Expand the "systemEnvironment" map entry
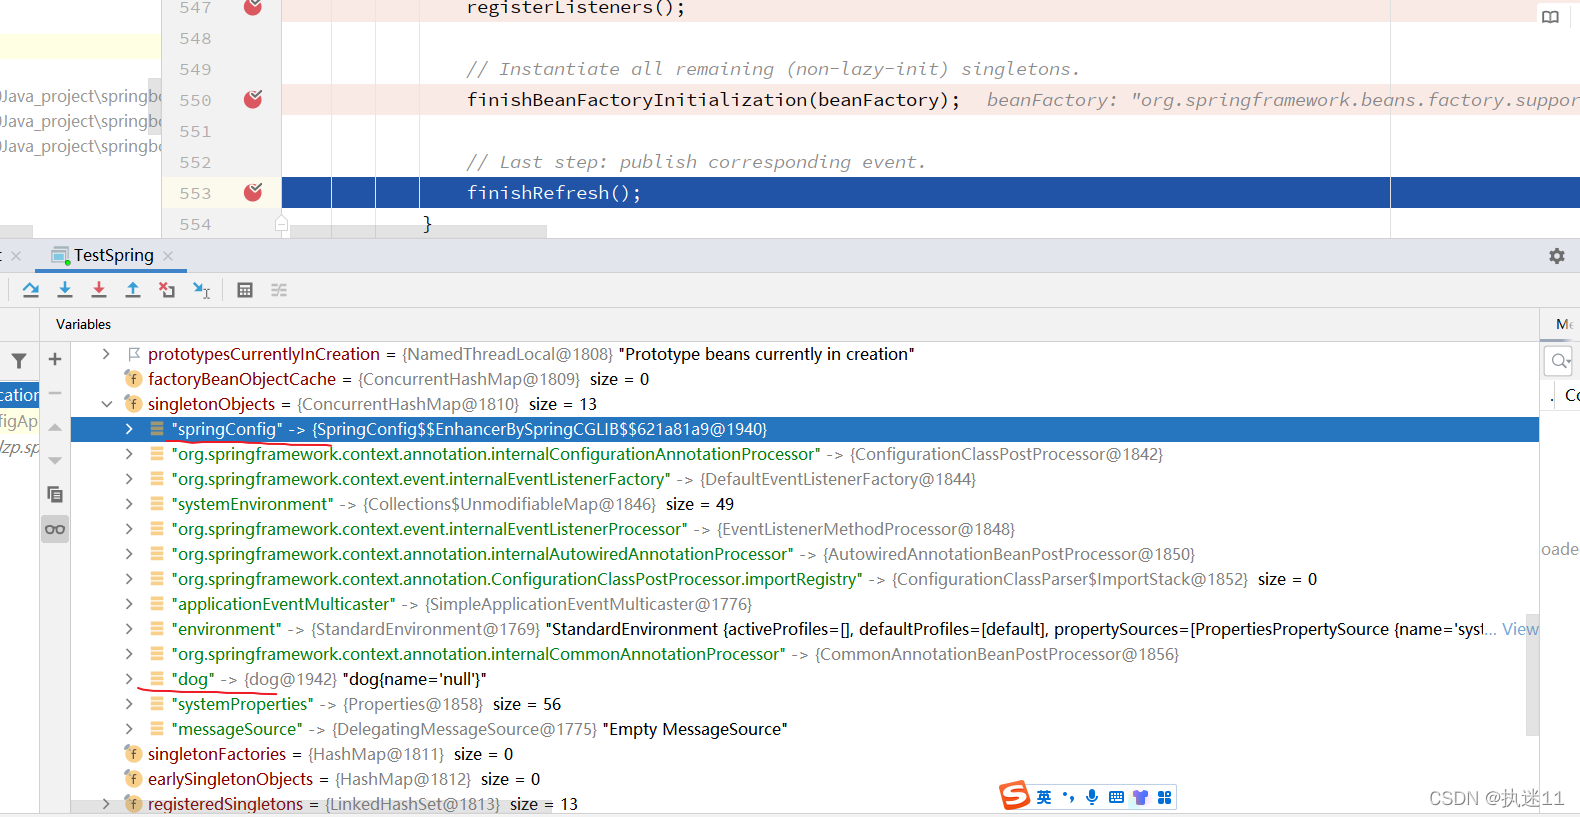 click(129, 504)
